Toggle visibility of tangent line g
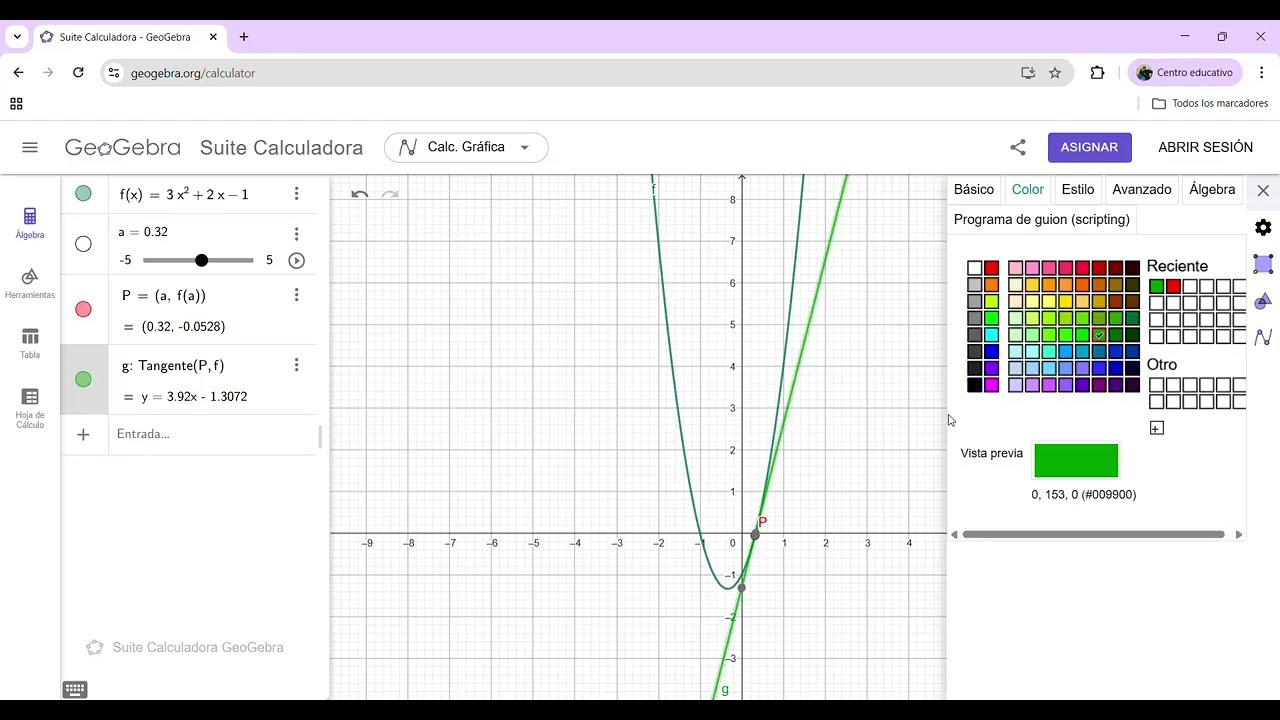 click(83, 379)
